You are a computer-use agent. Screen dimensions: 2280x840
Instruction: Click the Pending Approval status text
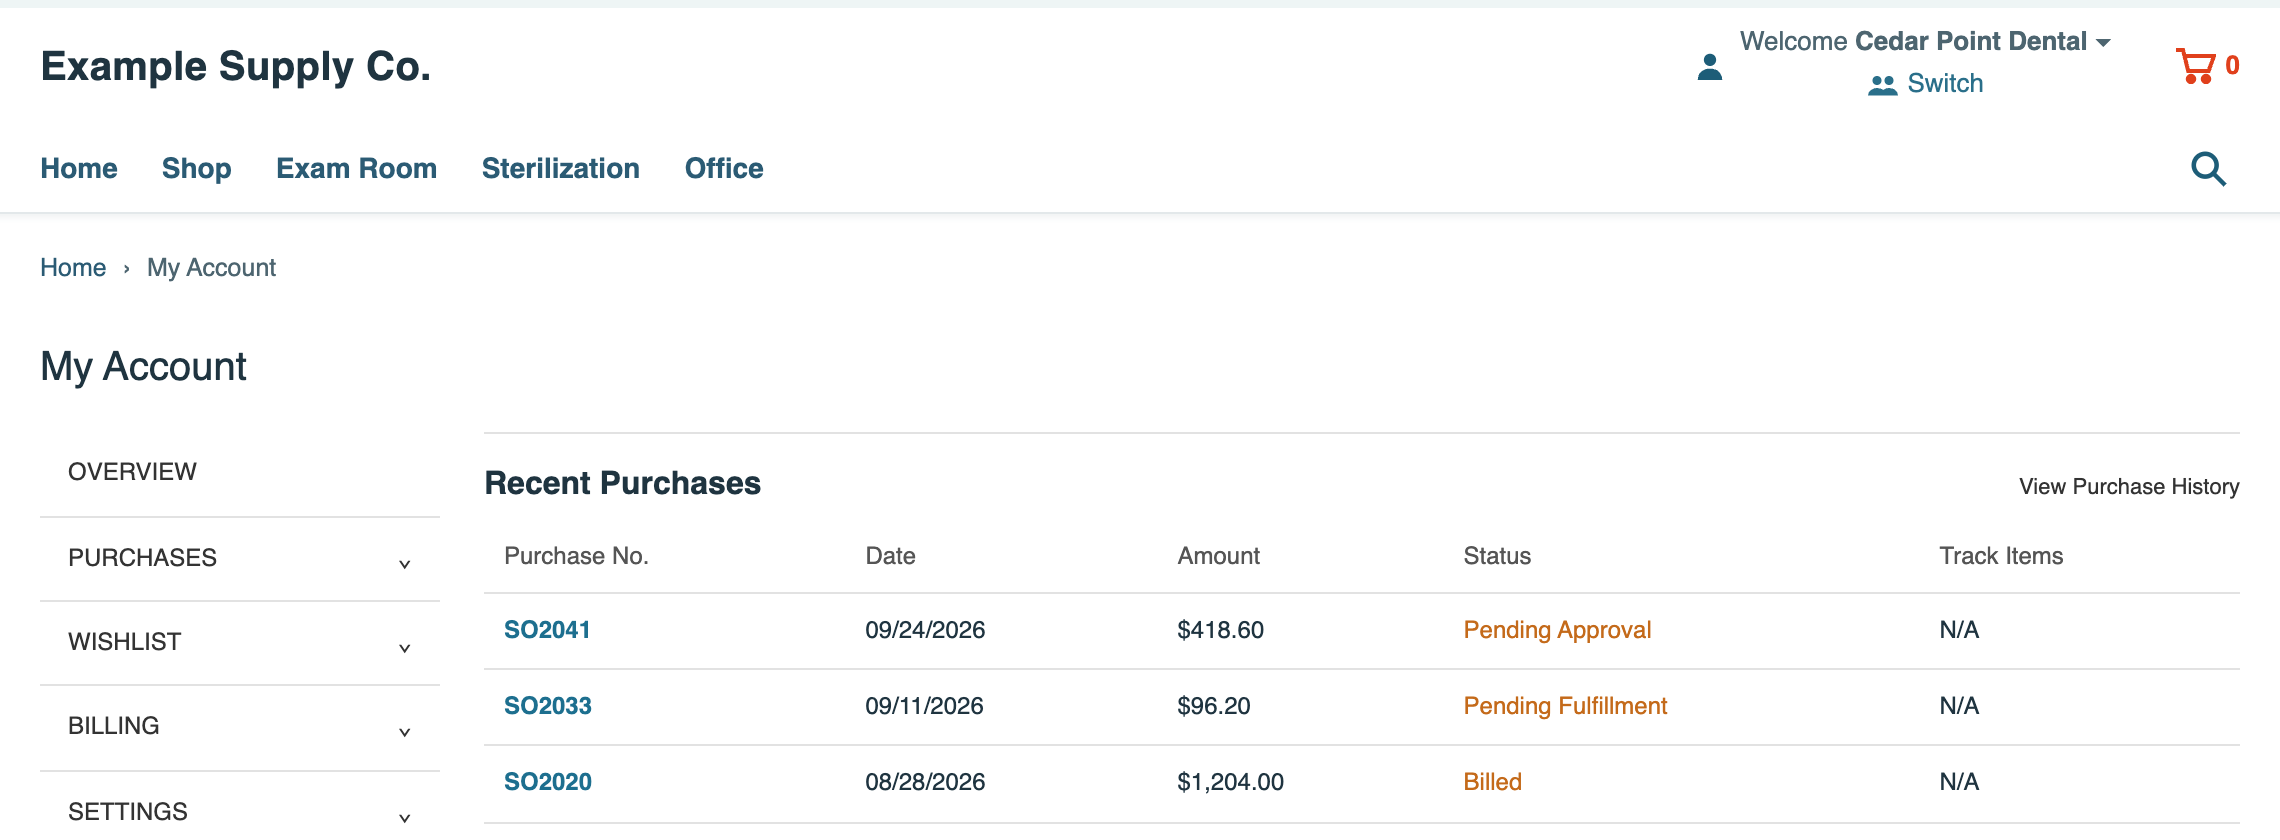[x=1557, y=630]
